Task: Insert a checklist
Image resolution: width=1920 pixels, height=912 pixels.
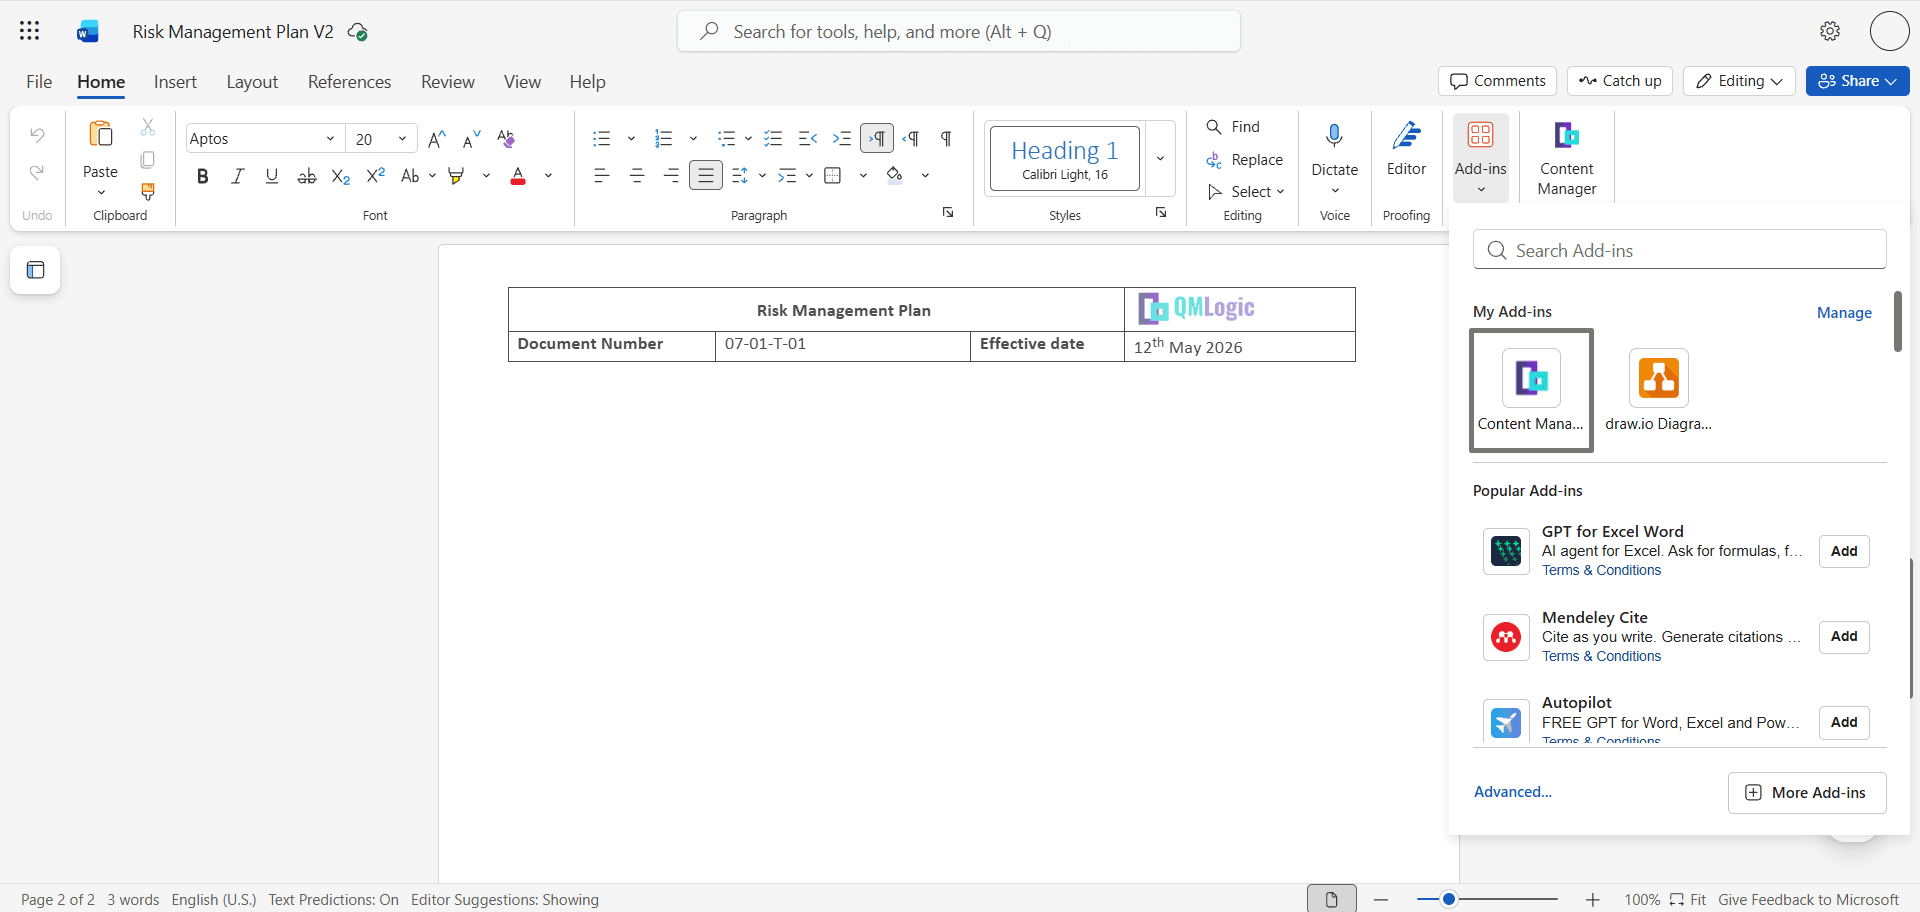Action: click(773, 139)
